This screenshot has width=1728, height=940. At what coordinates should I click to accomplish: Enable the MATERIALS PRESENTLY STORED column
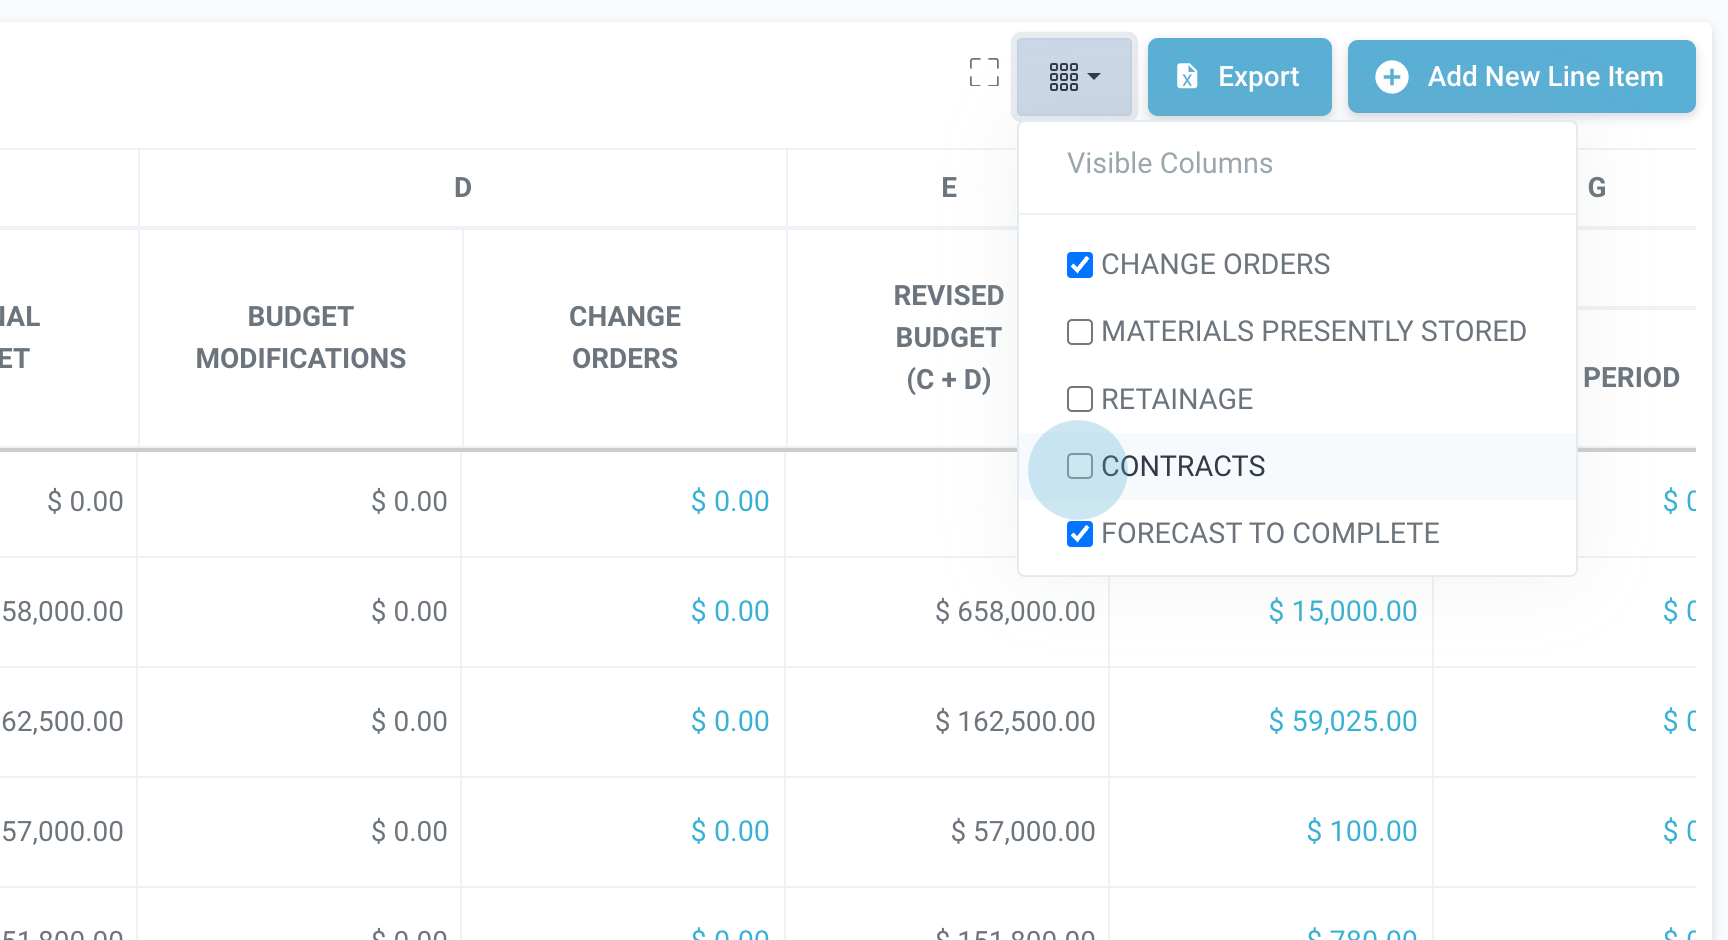1080,332
